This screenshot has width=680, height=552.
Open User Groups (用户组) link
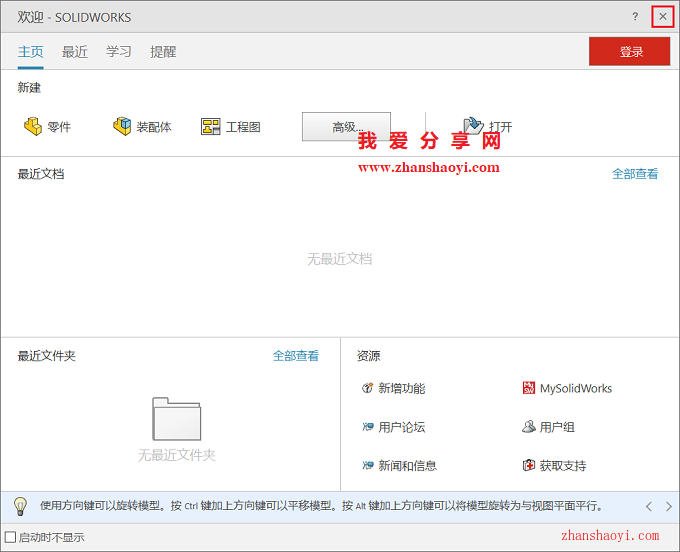548,427
